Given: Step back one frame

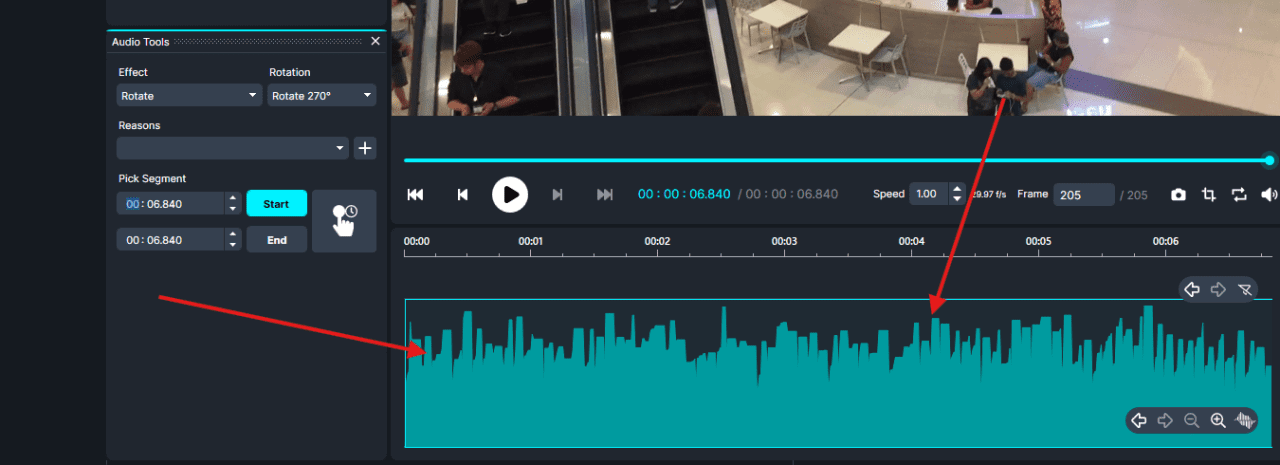Looking at the screenshot, I should (462, 194).
